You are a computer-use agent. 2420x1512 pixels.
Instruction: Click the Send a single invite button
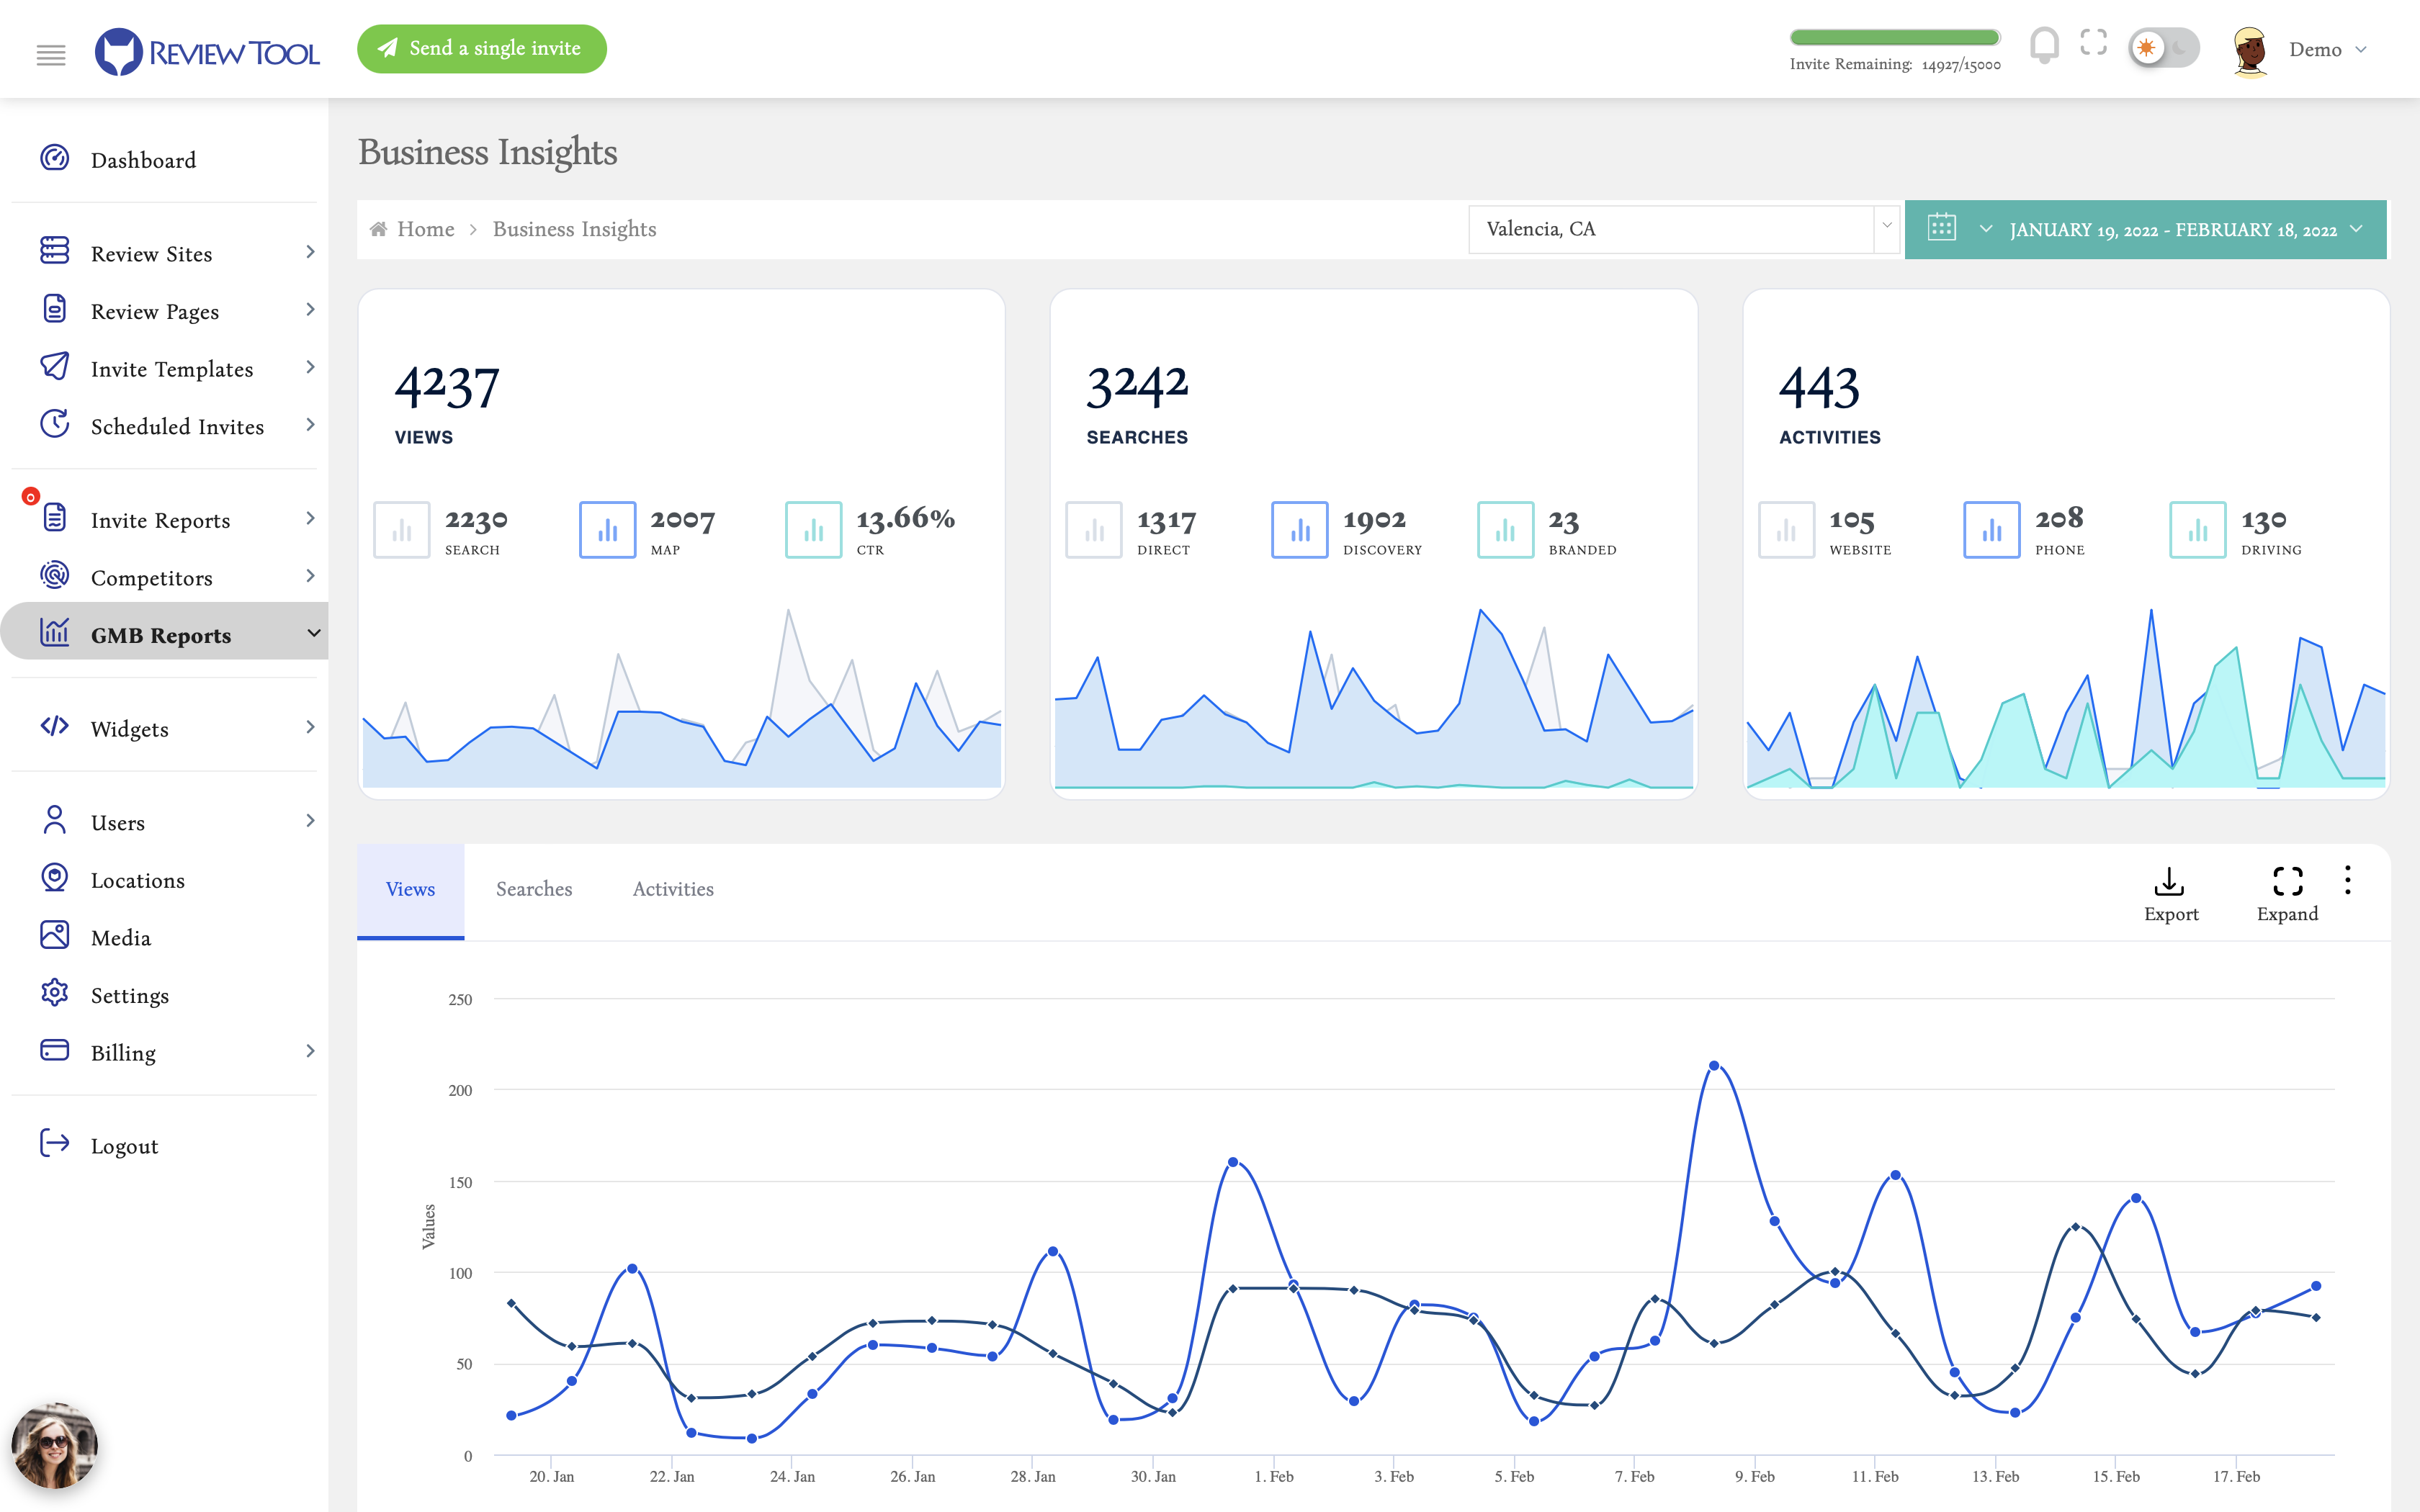pyautogui.click(x=481, y=48)
